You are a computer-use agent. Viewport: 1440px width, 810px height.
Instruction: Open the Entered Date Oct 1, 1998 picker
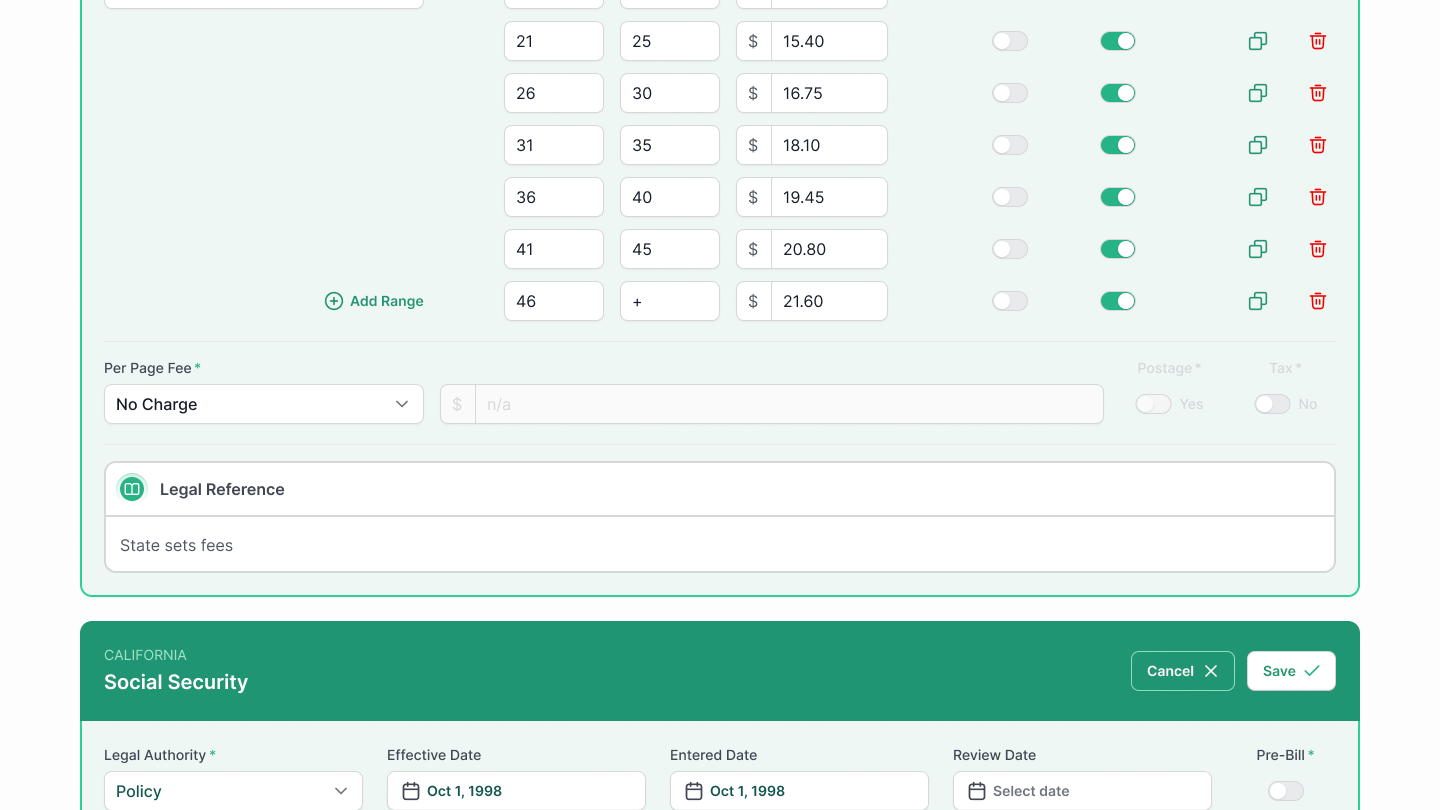point(799,791)
